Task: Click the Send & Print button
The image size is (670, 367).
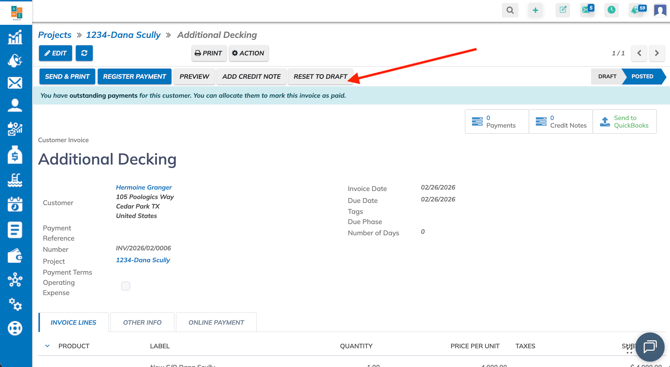Action: 67,76
